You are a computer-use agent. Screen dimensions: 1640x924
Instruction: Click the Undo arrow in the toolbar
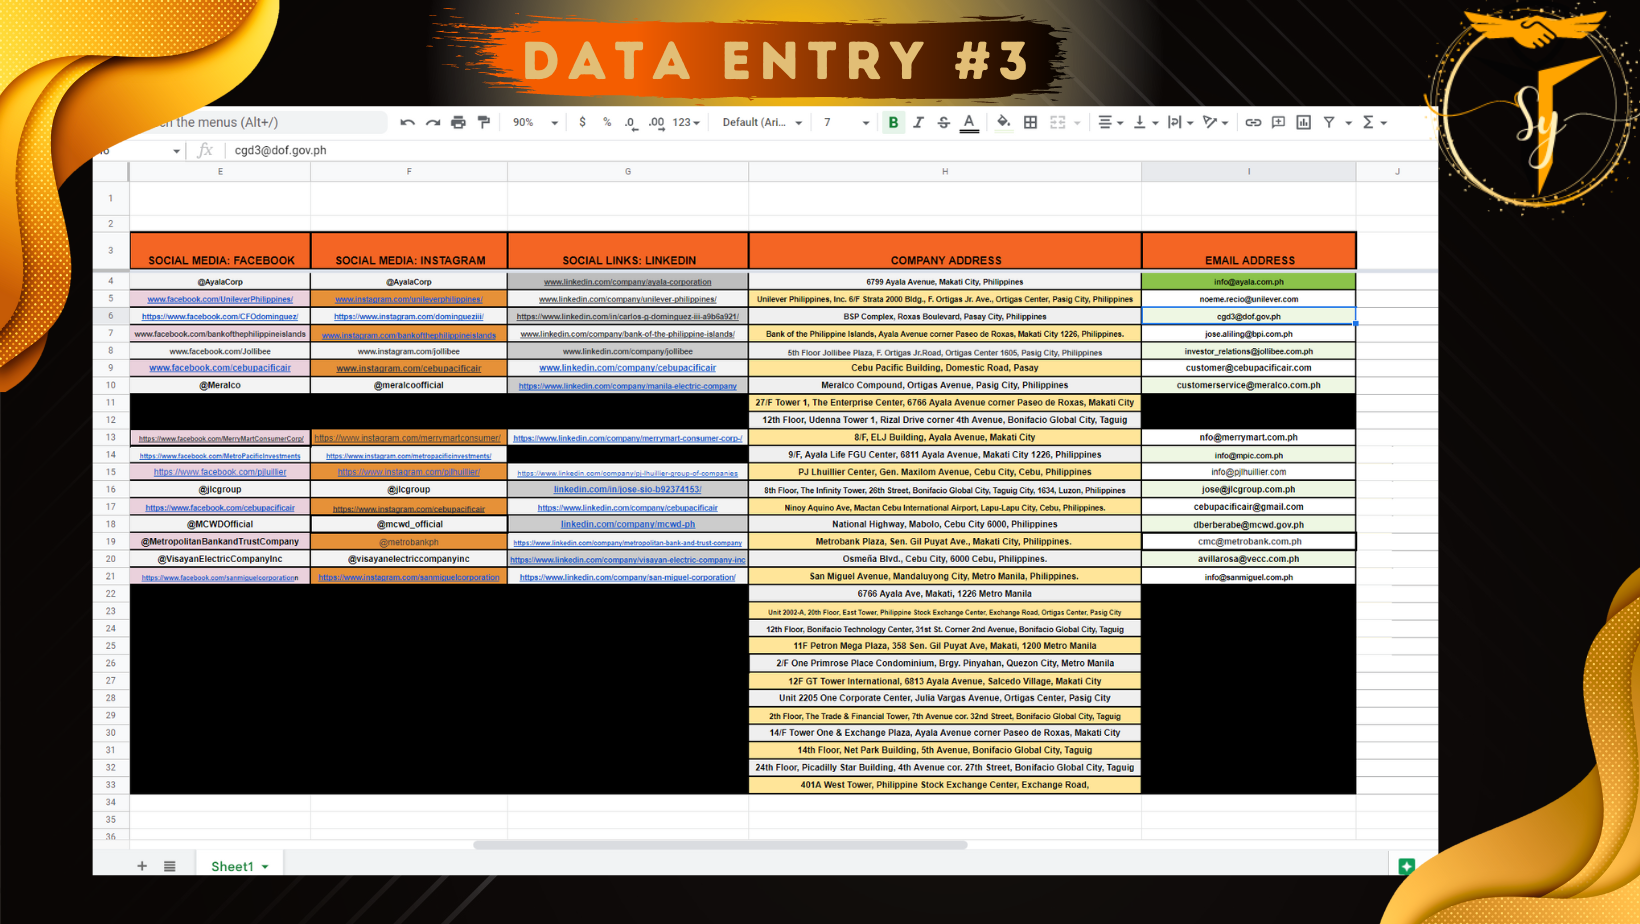(407, 122)
